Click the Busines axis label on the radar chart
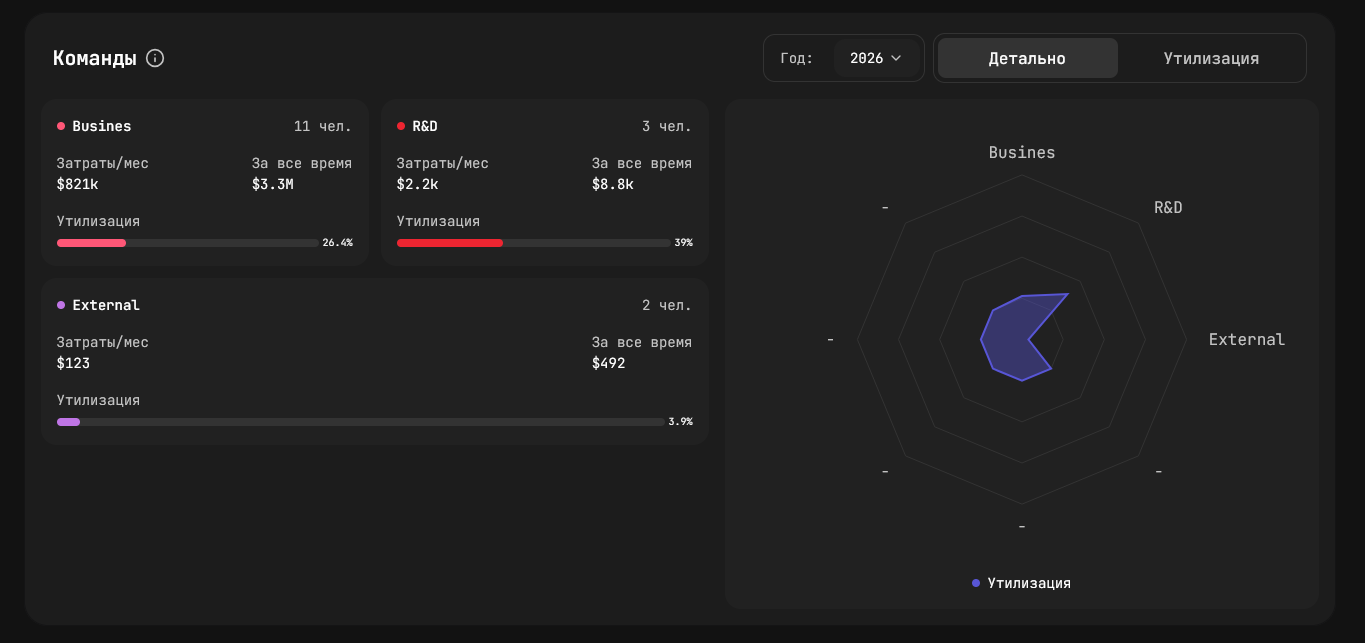Screen dimensions: 1365x643 click(x=1021, y=152)
